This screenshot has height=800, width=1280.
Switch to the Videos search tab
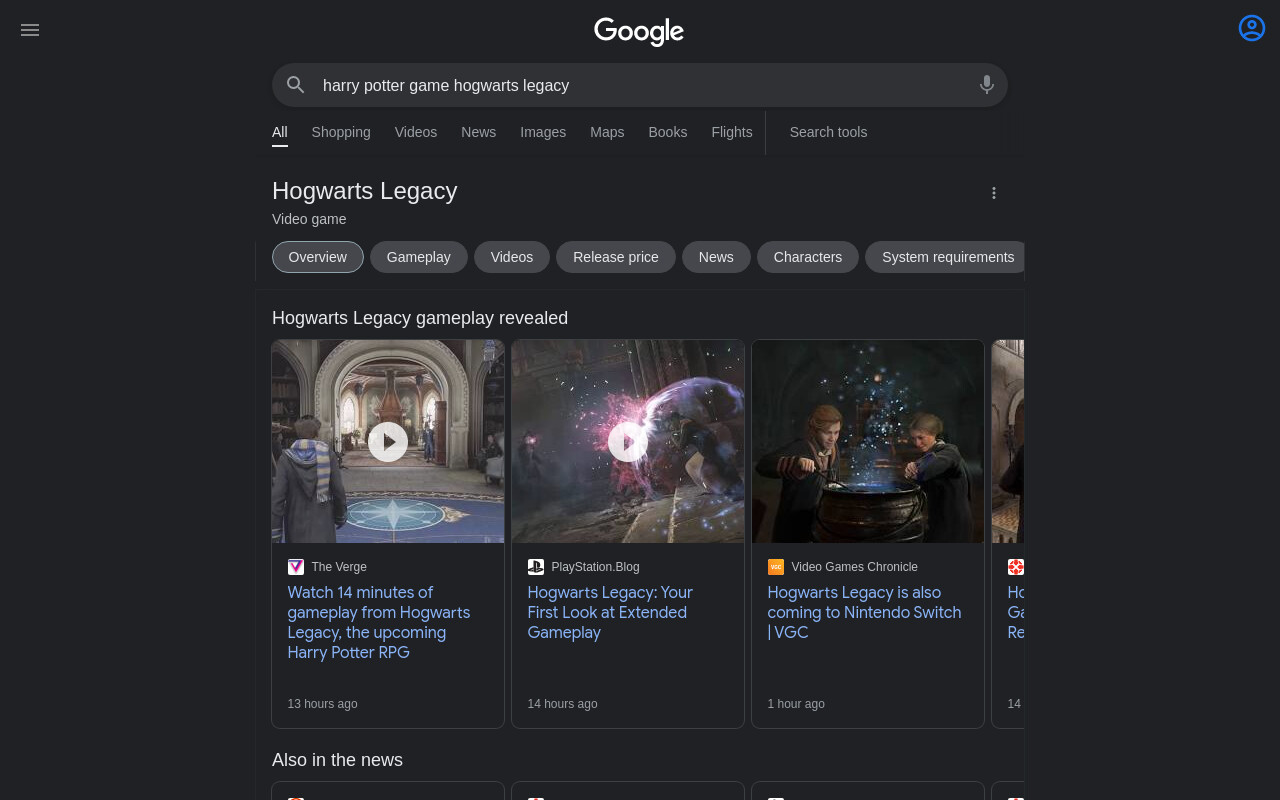point(416,132)
